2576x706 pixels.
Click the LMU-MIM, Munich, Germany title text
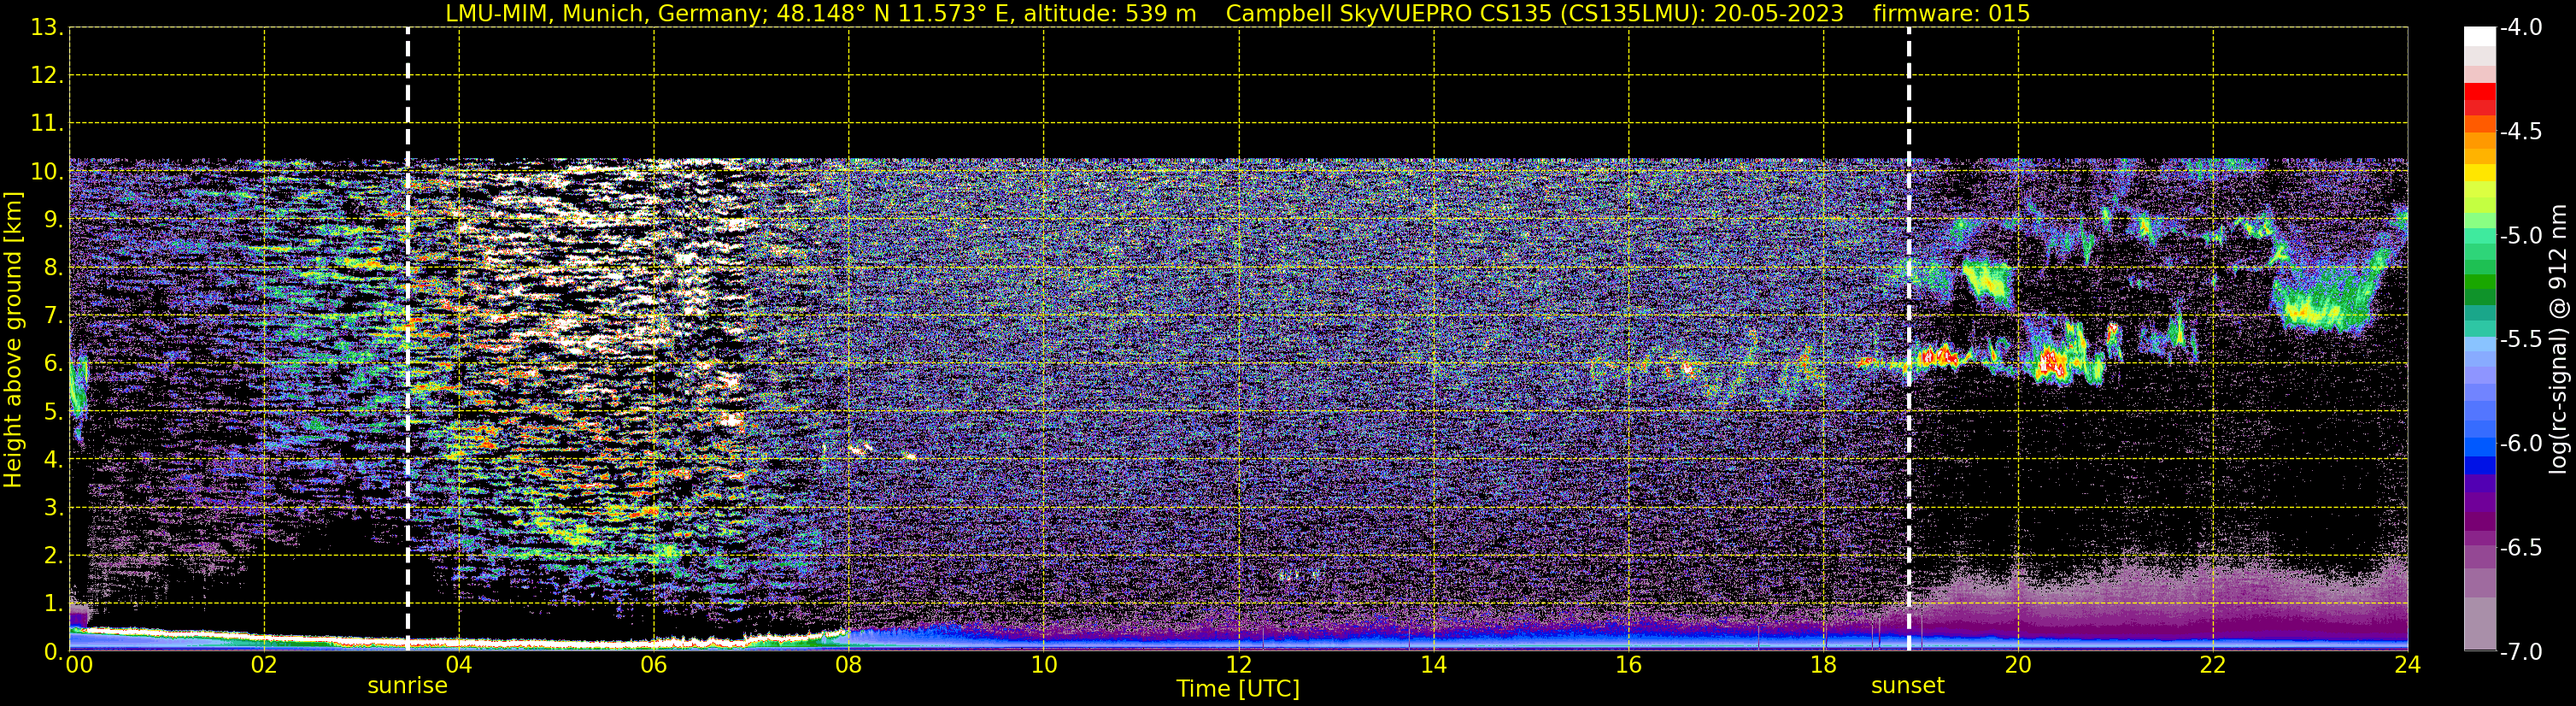point(606,14)
